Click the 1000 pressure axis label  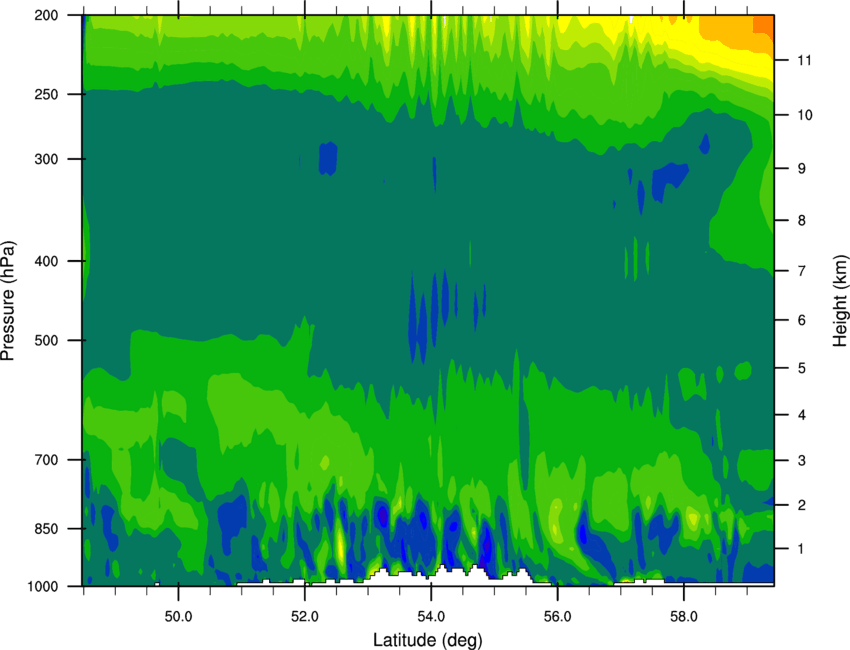(x=42, y=587)
